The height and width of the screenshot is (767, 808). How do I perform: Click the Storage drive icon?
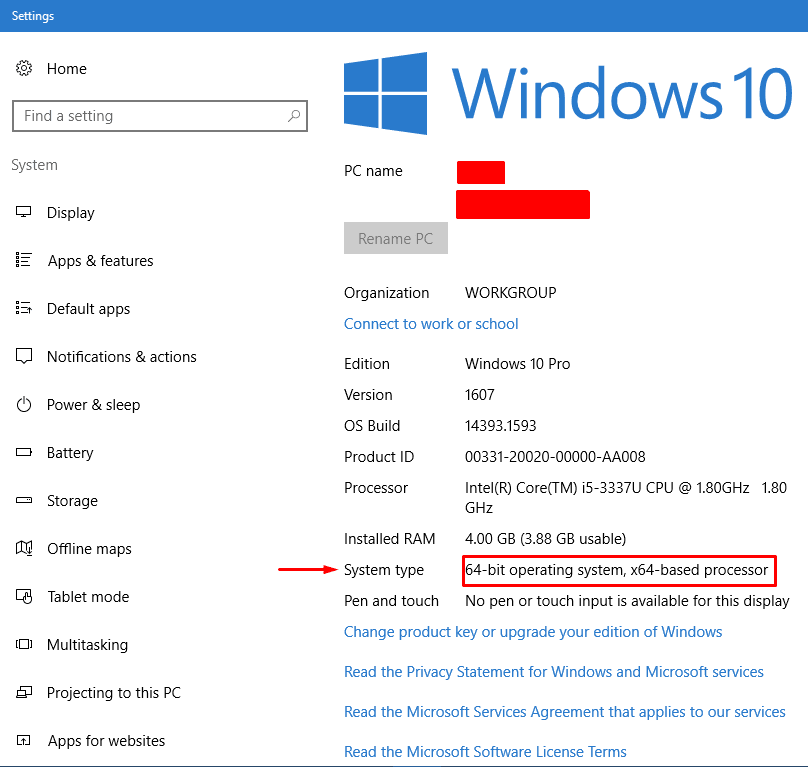pyautogui.click(x=24, y=500)
